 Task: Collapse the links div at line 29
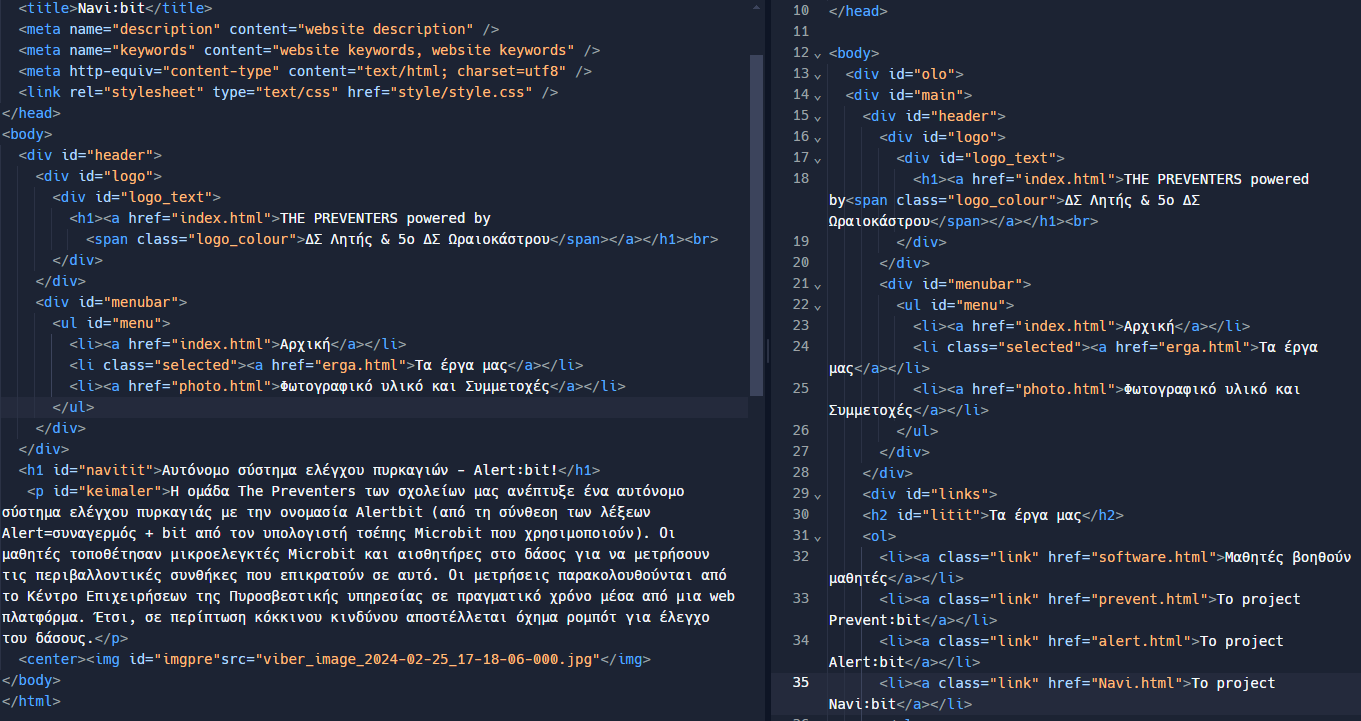[x=818, y=494]
